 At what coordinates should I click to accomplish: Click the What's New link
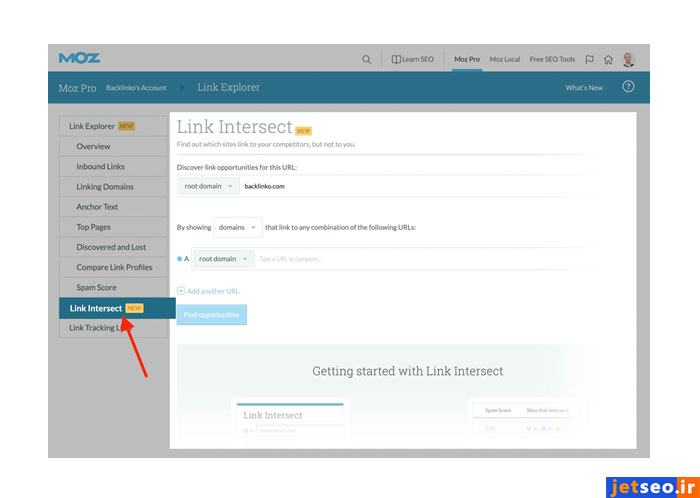click(x=584, y=88)
